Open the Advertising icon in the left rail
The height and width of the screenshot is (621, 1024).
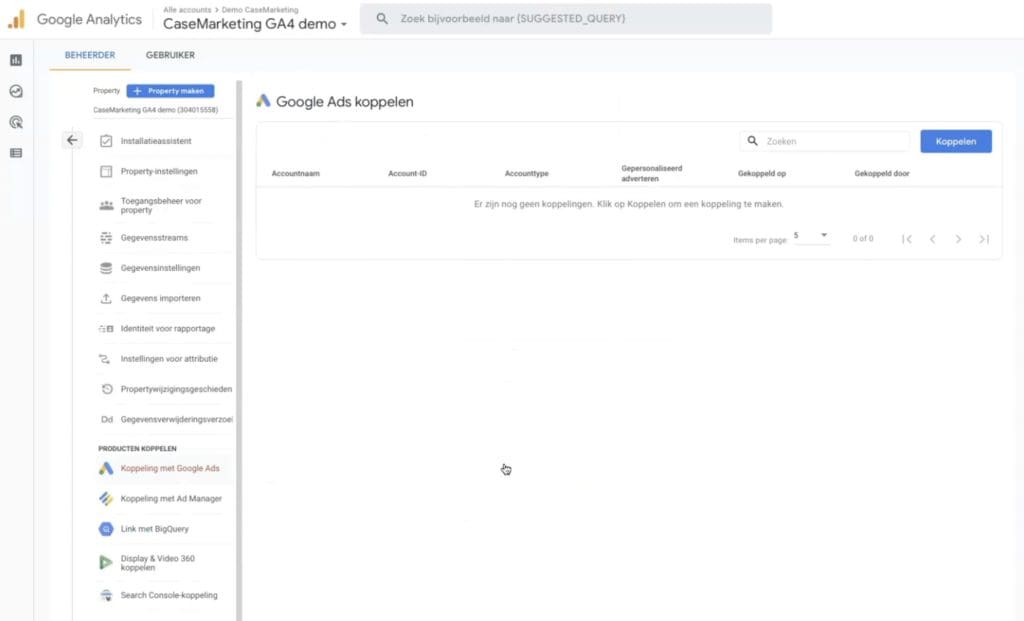[x=16, y=122]
